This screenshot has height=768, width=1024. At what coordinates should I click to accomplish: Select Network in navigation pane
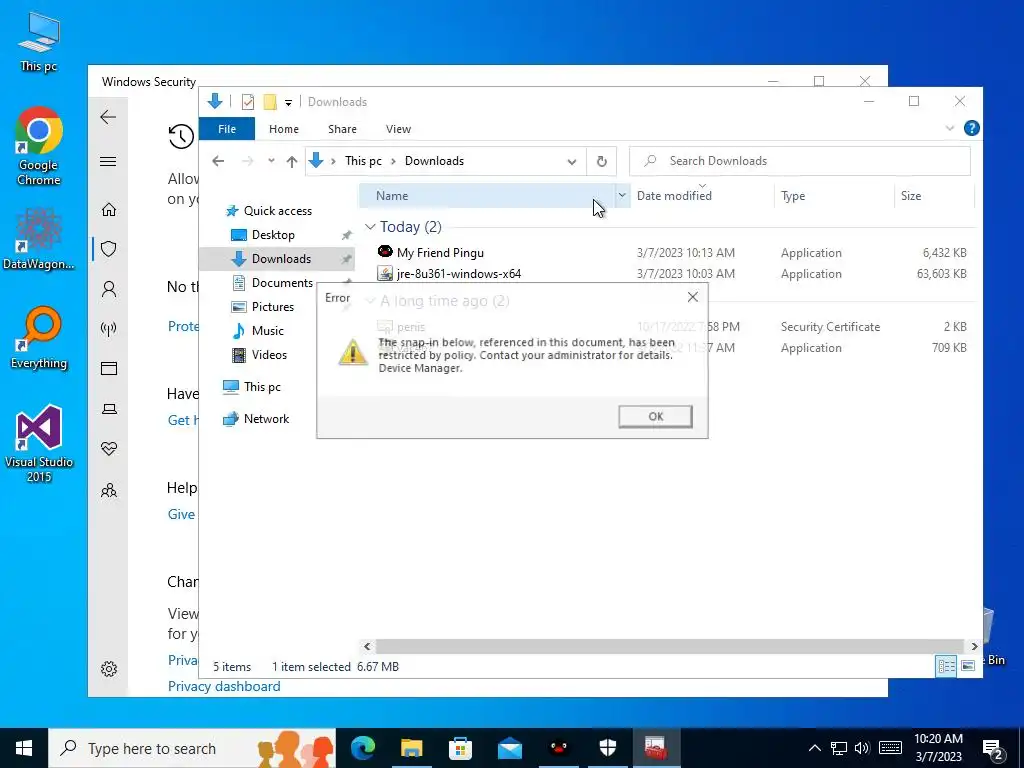266,419
